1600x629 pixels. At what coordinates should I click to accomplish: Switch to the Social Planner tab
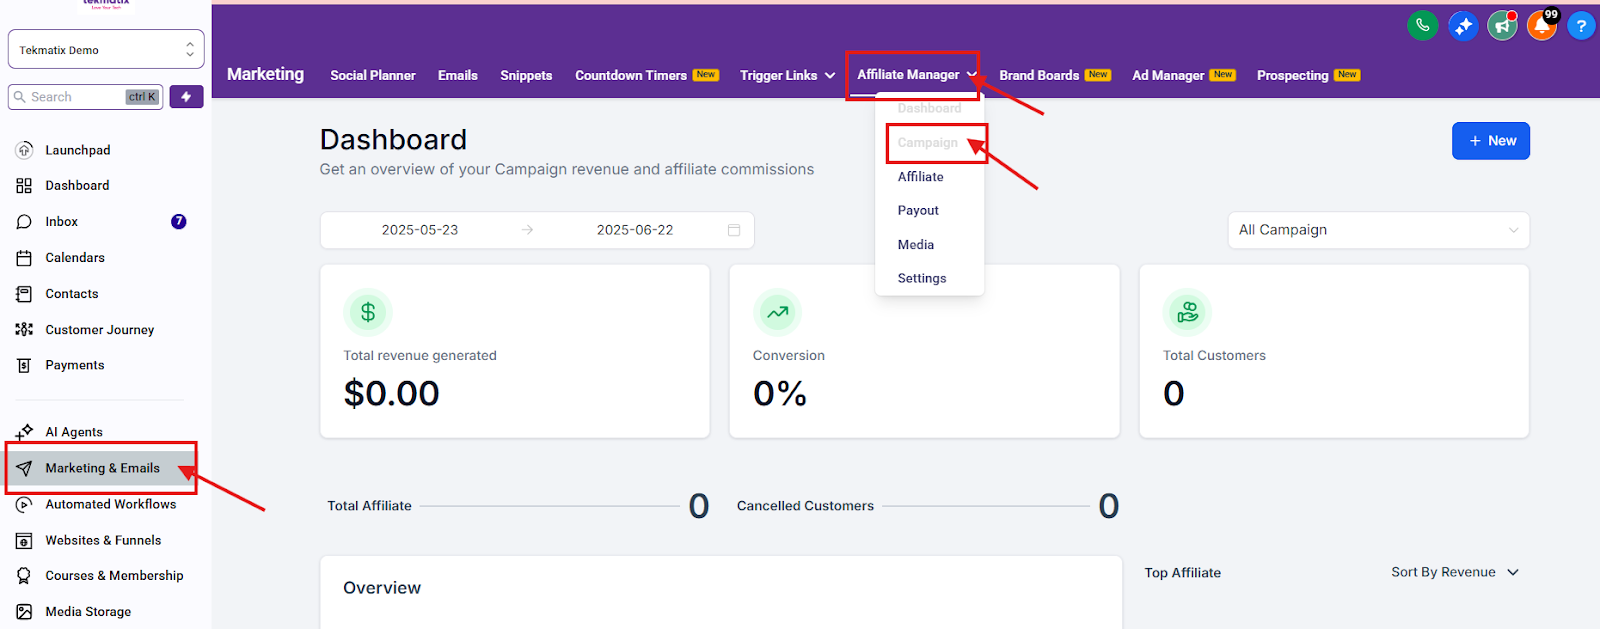point(373,75)
